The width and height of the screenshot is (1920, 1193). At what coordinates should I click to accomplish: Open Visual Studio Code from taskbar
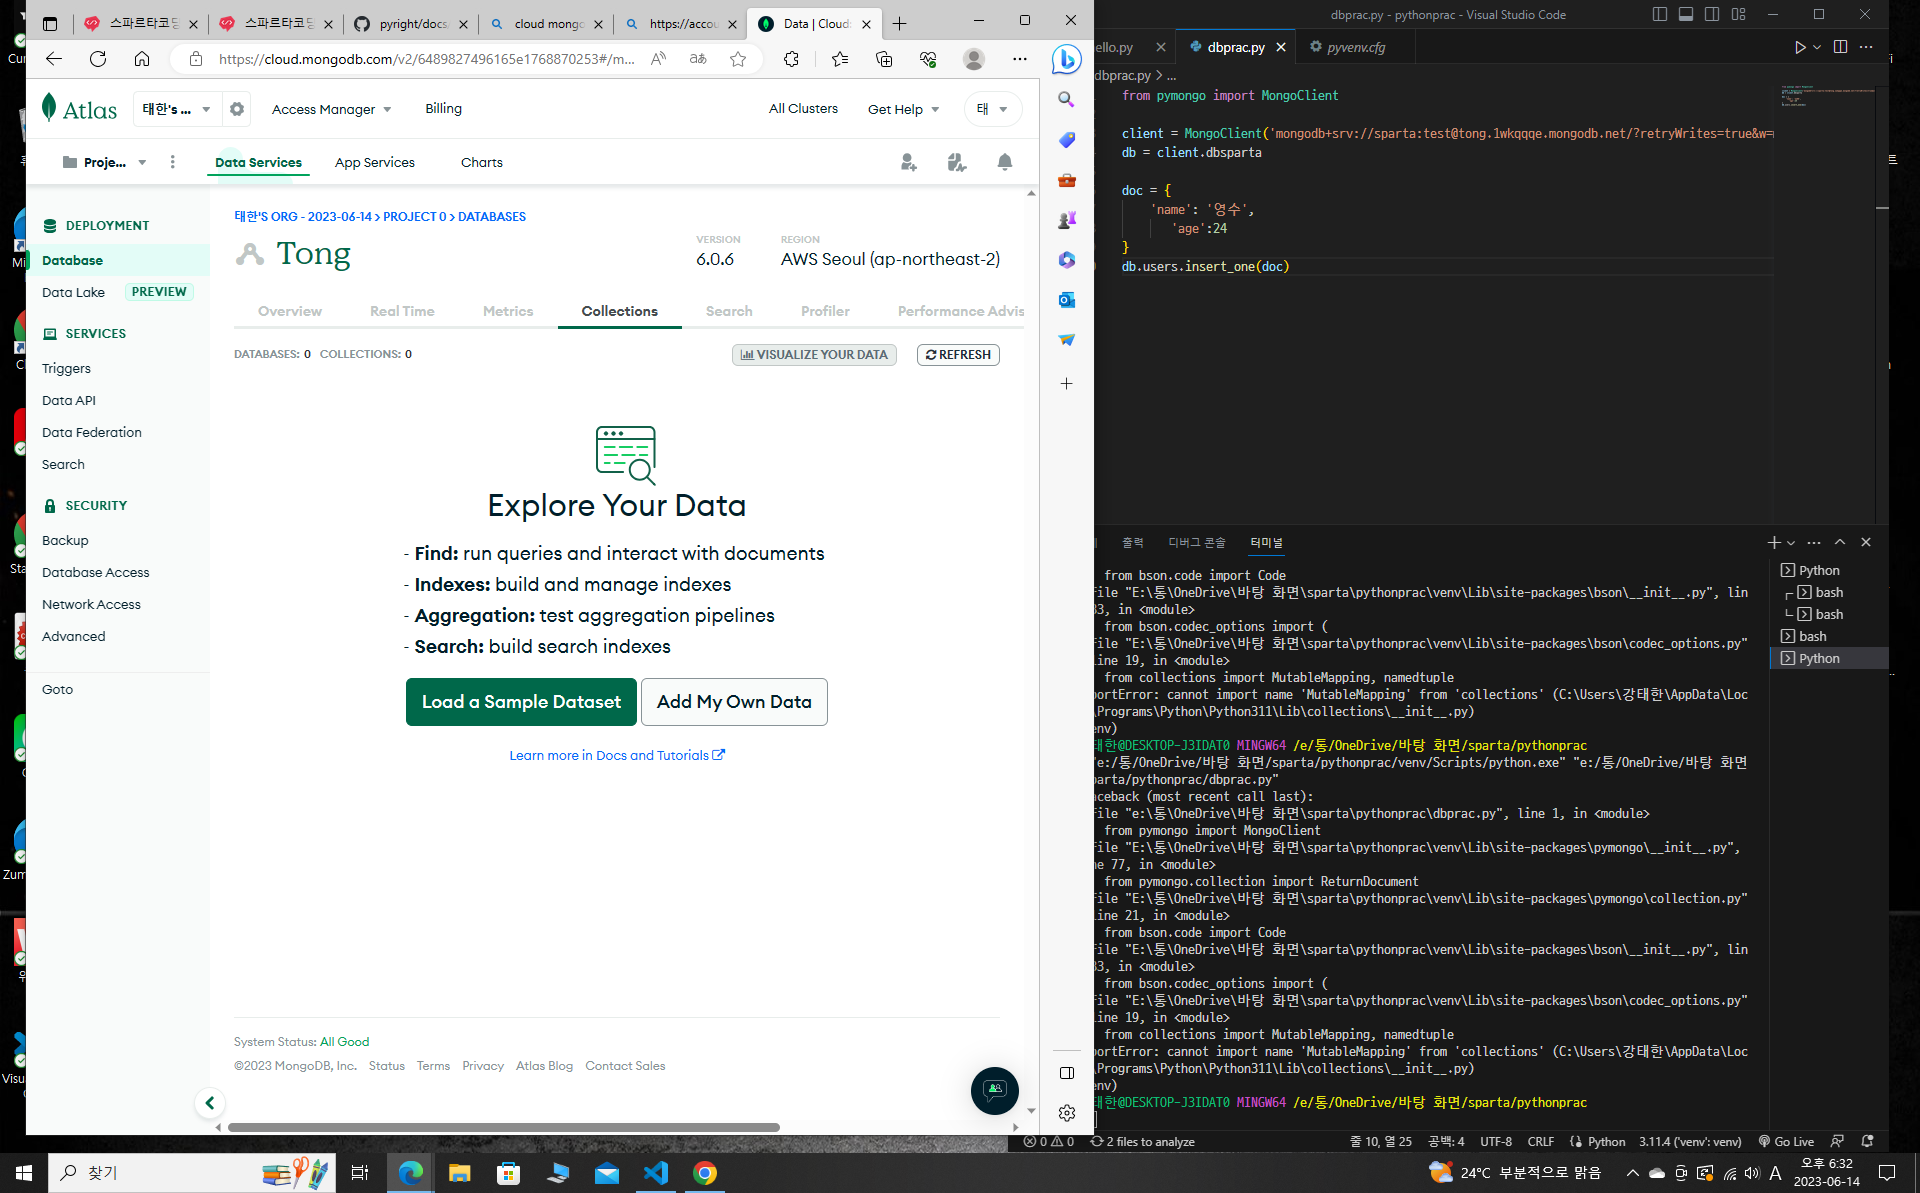click(656, 1172)
